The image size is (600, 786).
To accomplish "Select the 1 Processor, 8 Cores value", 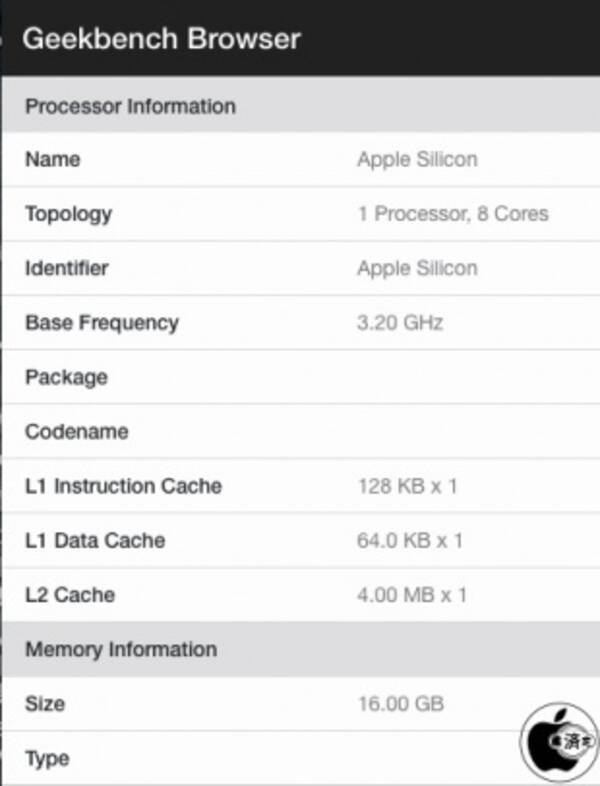I will click(452, 213).
